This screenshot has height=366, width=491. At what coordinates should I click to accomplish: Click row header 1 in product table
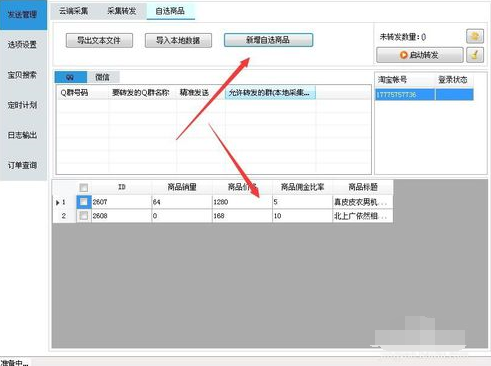coord(64,202)
